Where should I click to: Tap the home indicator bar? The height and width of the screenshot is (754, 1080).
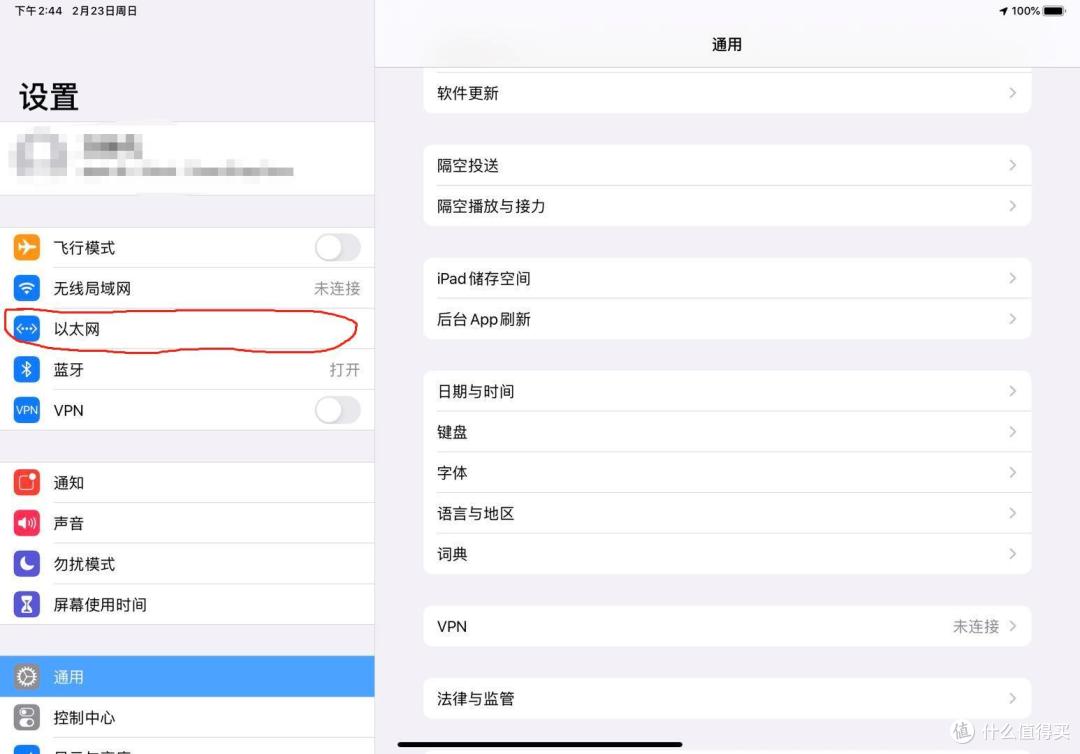[540, 744]
